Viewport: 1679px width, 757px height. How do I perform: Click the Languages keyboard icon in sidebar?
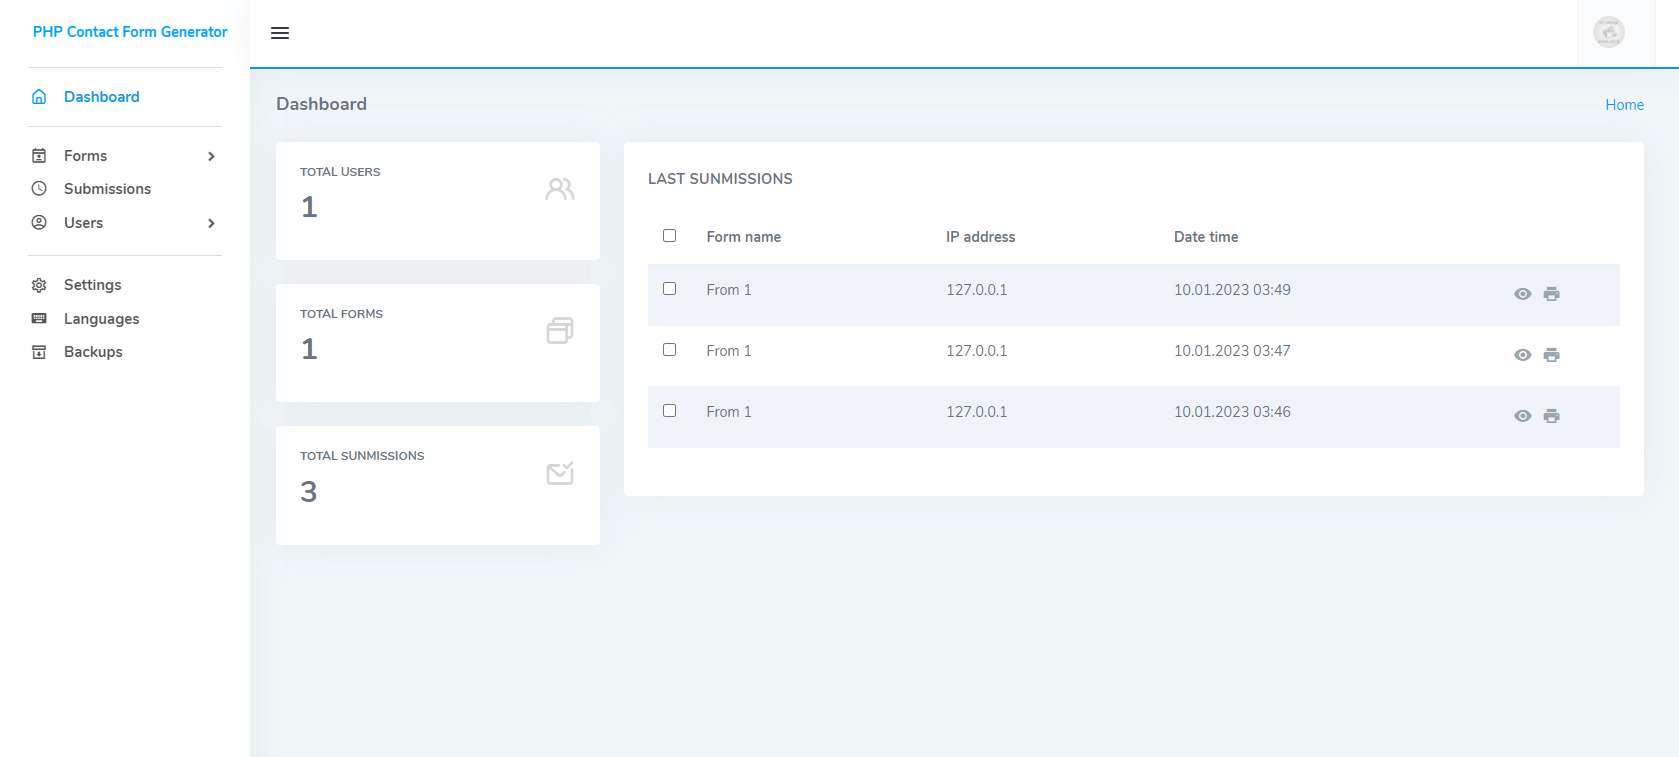pos(39,319)
